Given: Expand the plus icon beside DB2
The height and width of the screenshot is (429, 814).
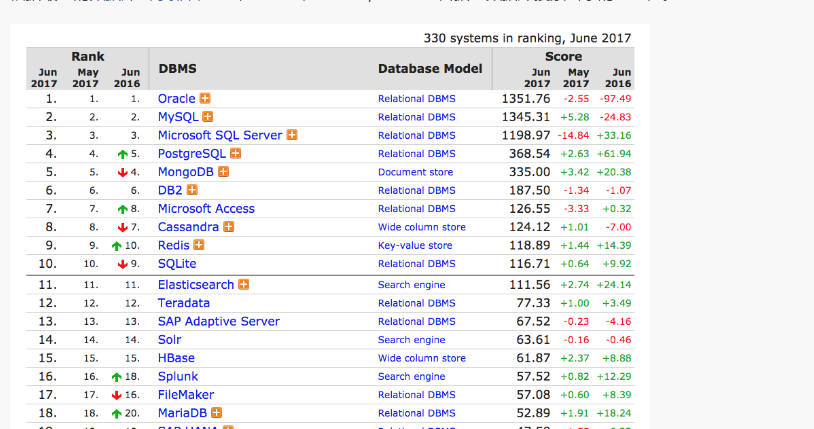Looking at the screenshot, I should pos(192,190).
